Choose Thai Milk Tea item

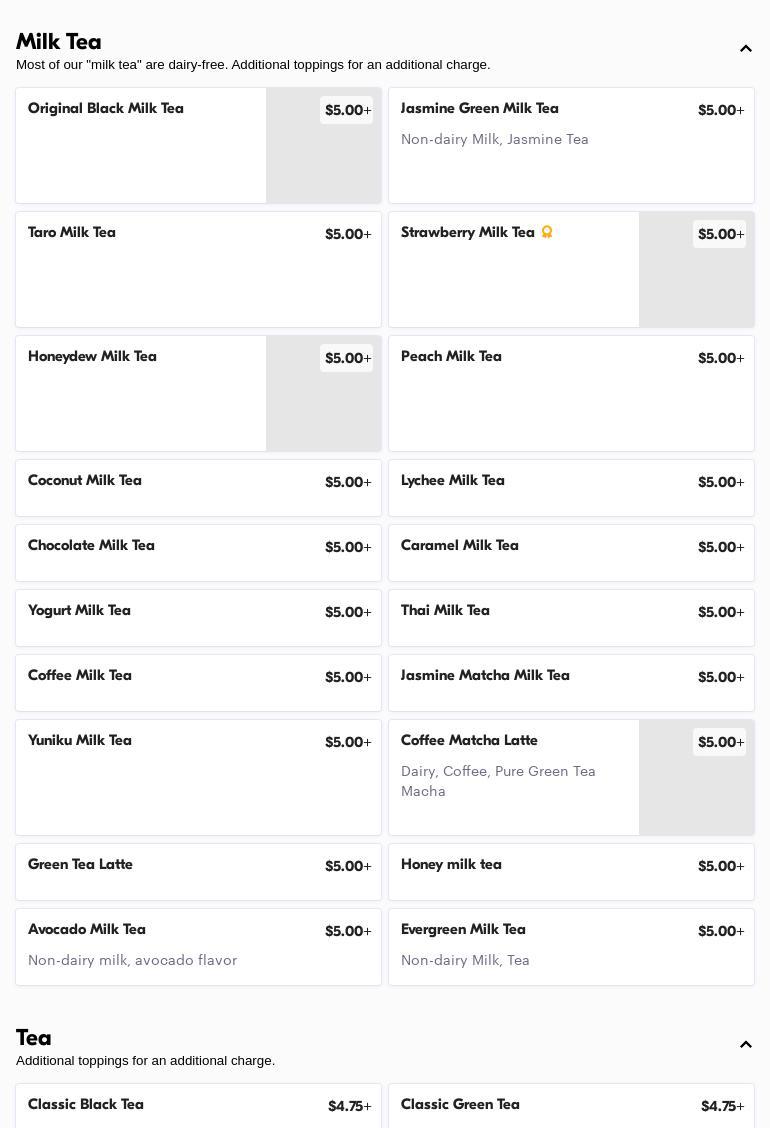tap(571, 618)
